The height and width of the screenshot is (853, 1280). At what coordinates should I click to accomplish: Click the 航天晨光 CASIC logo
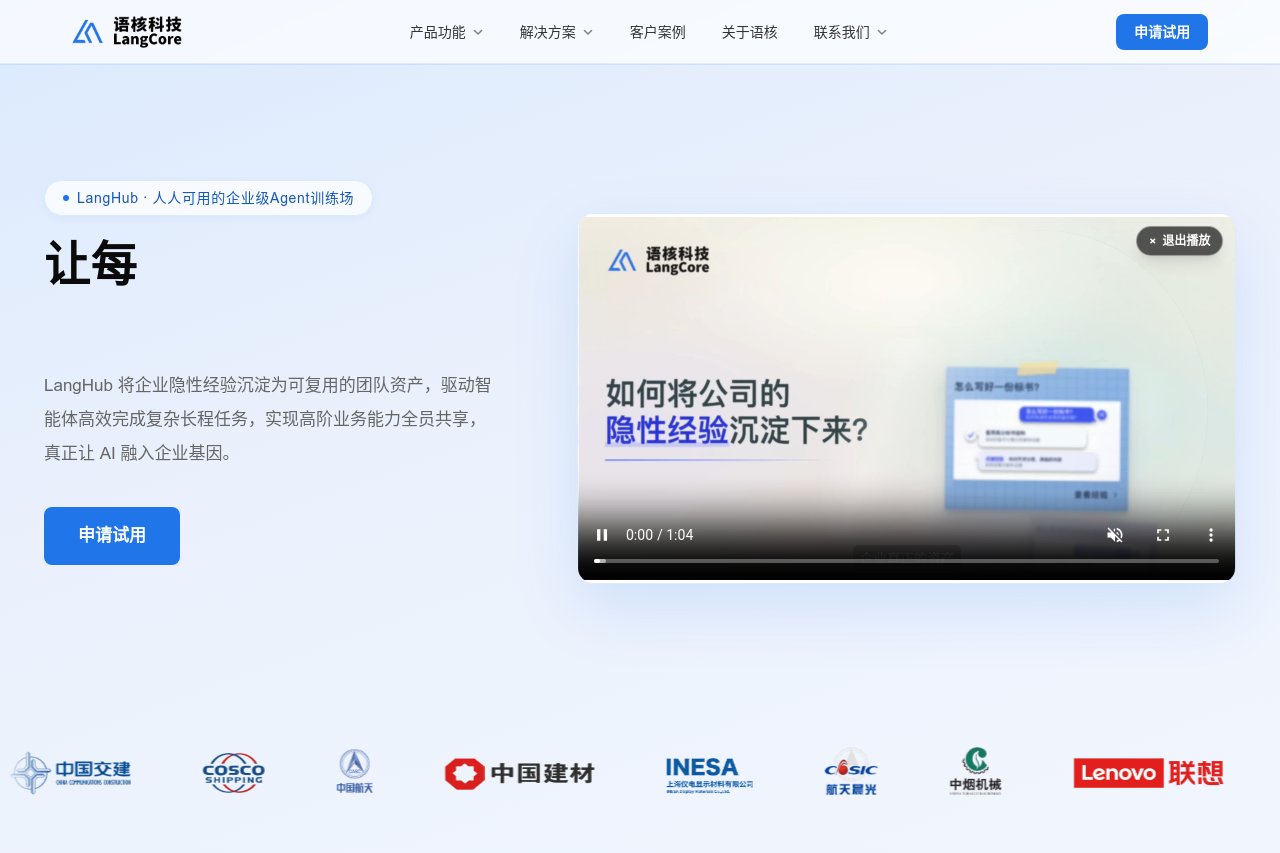[851, 772]
